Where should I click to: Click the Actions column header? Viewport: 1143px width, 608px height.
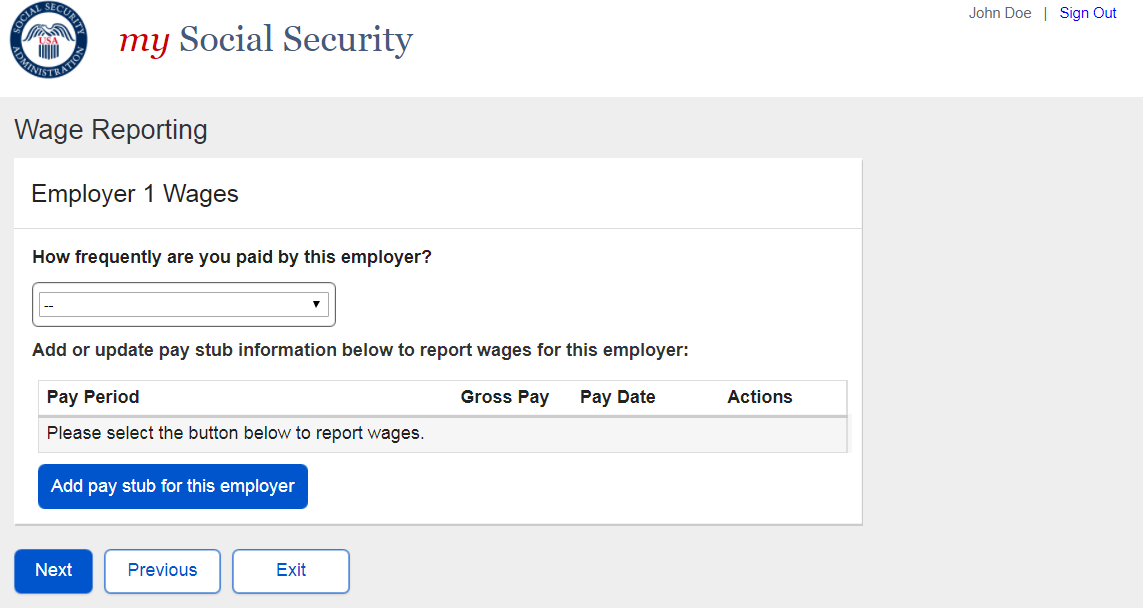(x=759, y=397)
